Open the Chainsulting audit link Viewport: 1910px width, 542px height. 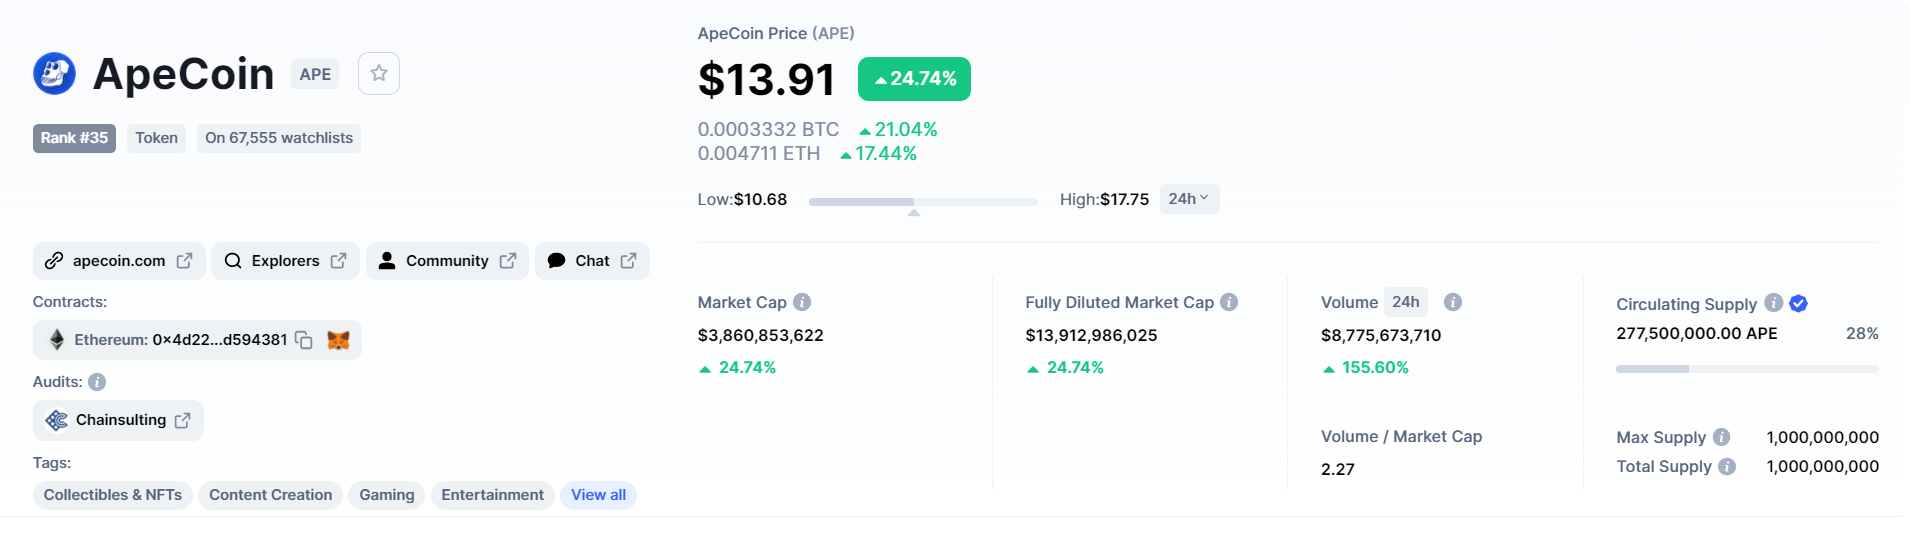[118, 420]
